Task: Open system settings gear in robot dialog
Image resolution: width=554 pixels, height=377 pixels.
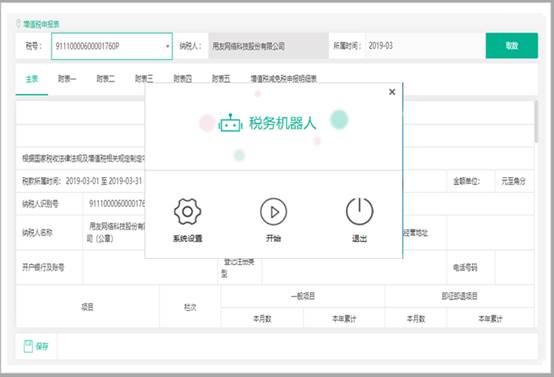Action: pyautogui.click(x=188, y=212)
